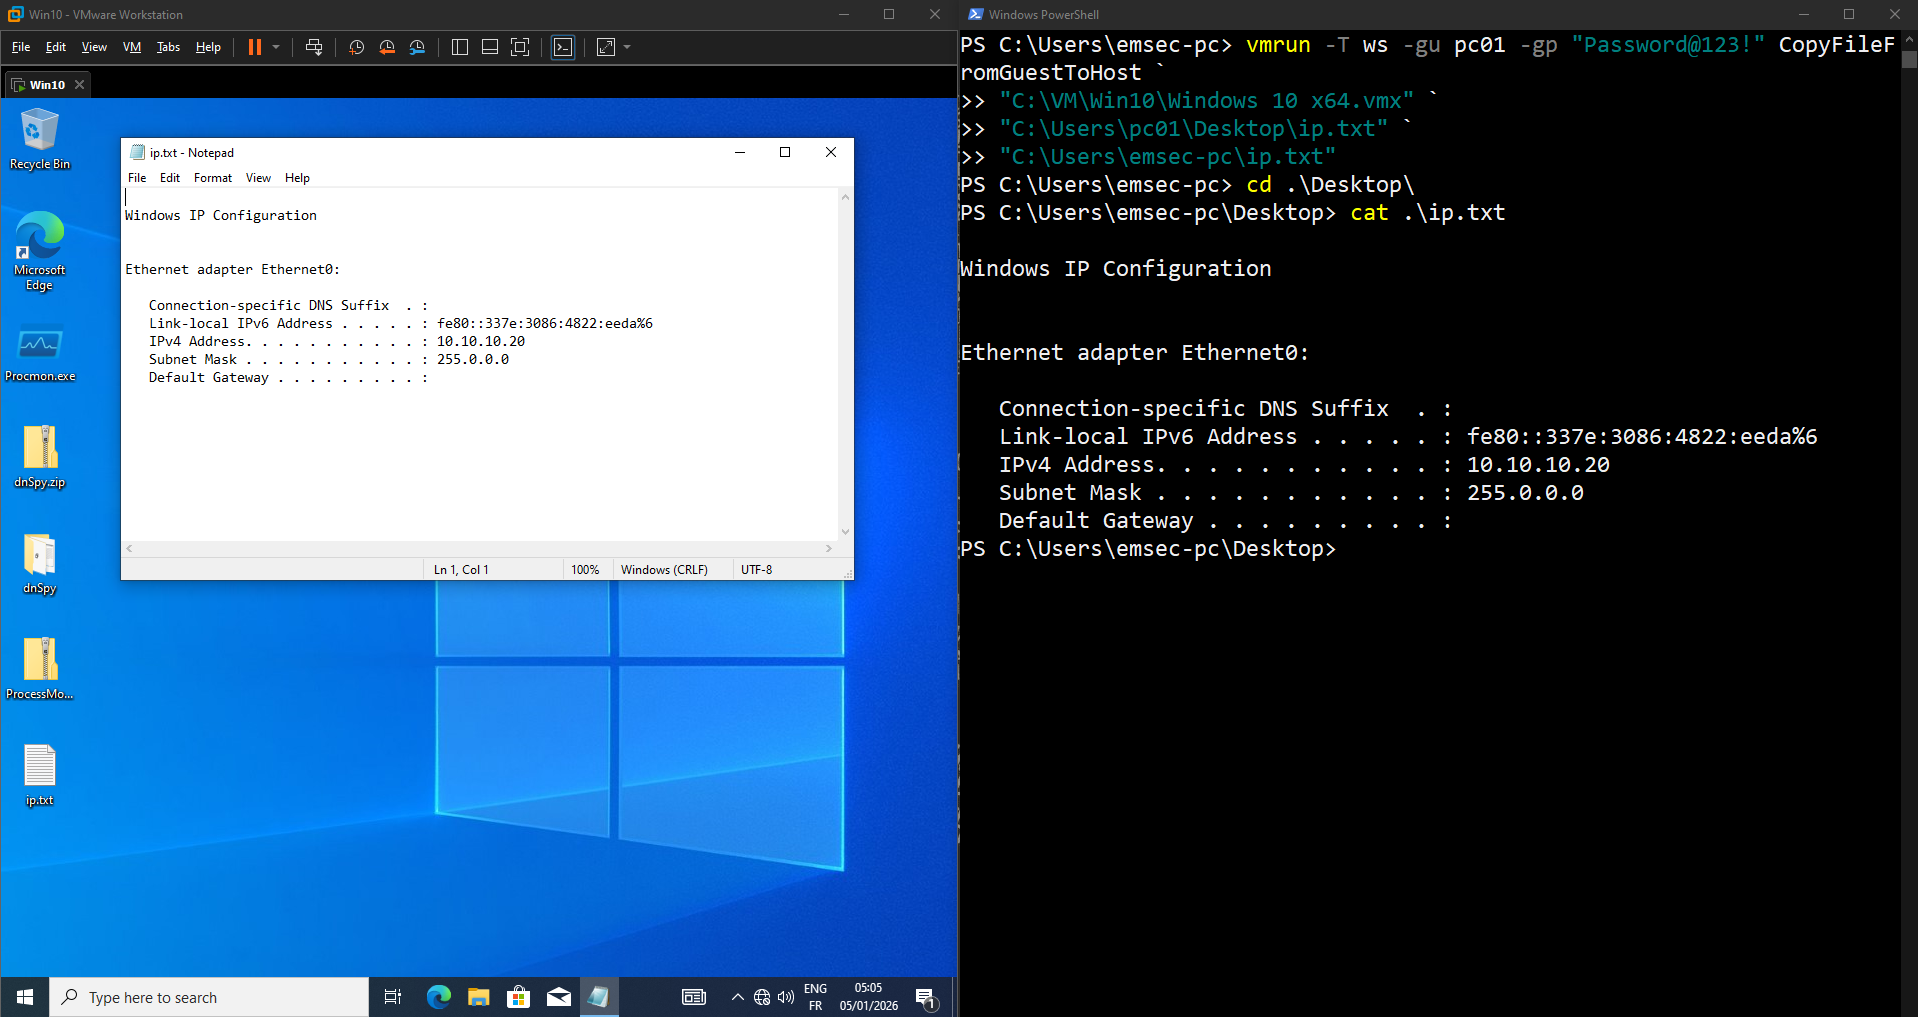
Task: Click Send Ctrl+Alt+Del to guest icon
Action: [x=314, y=47]
